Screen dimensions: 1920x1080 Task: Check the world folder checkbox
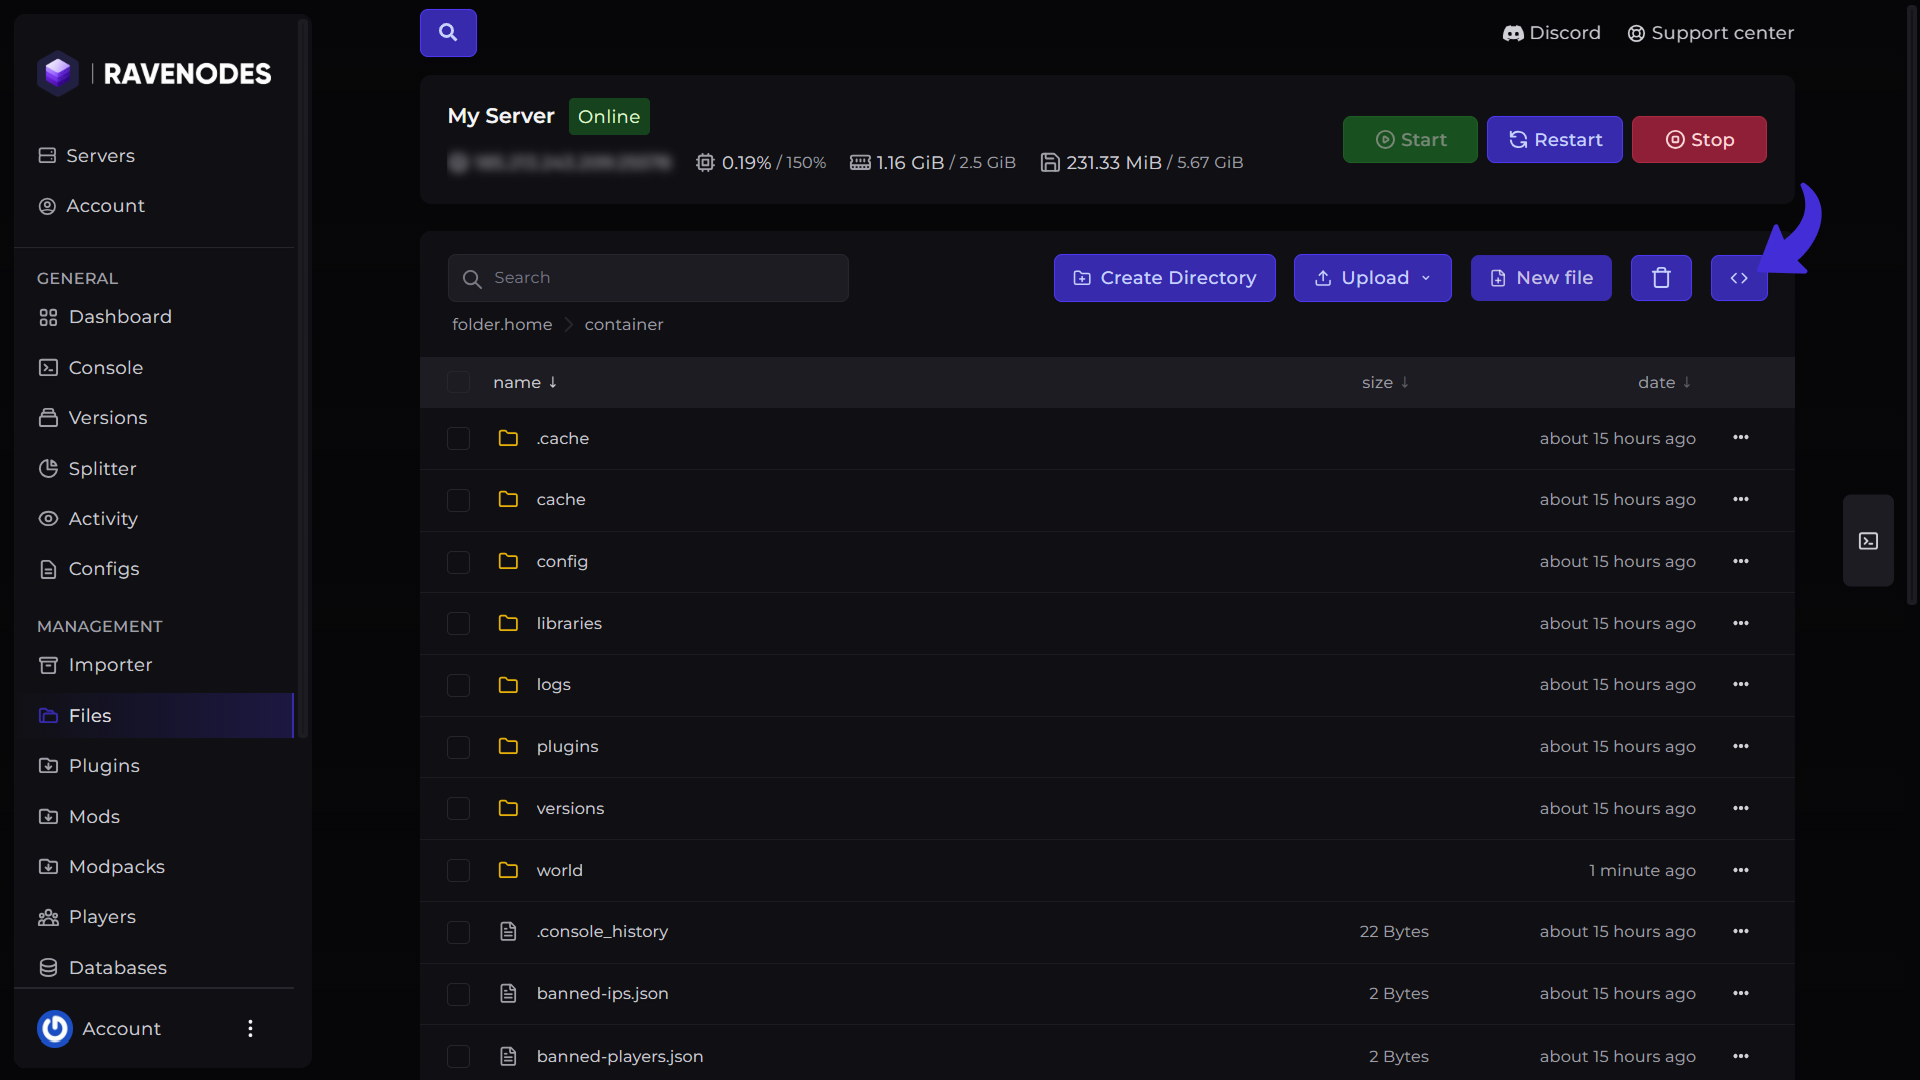pos(458,870)
